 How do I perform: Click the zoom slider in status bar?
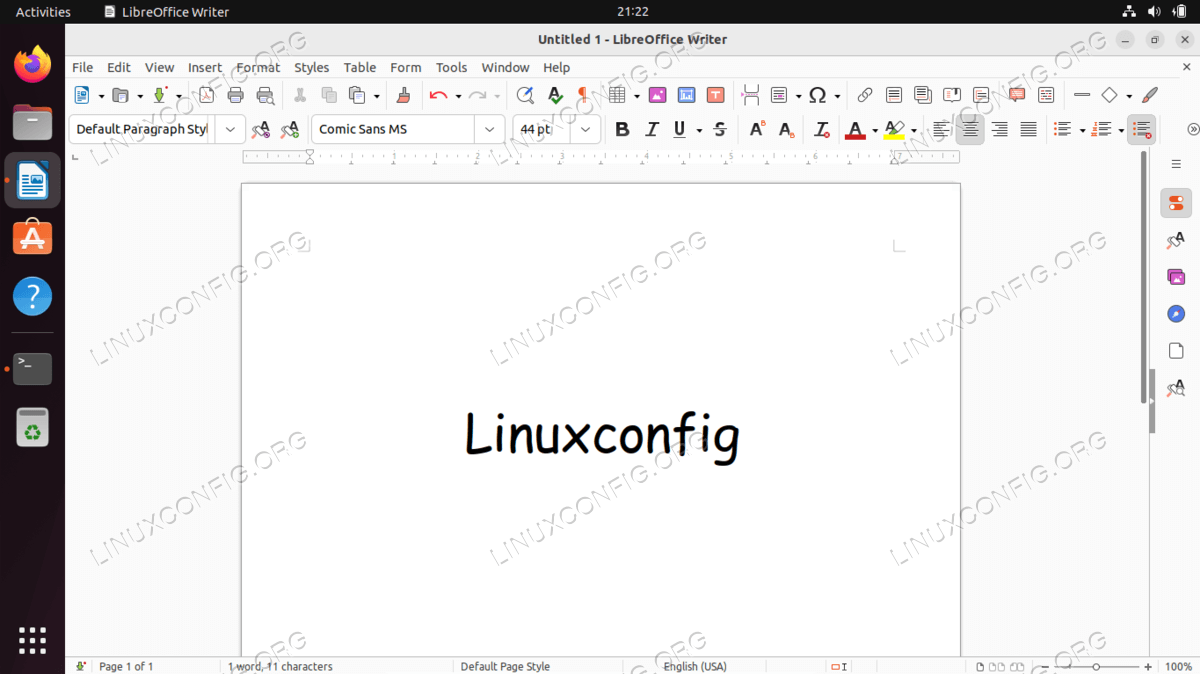point(1096,666)
